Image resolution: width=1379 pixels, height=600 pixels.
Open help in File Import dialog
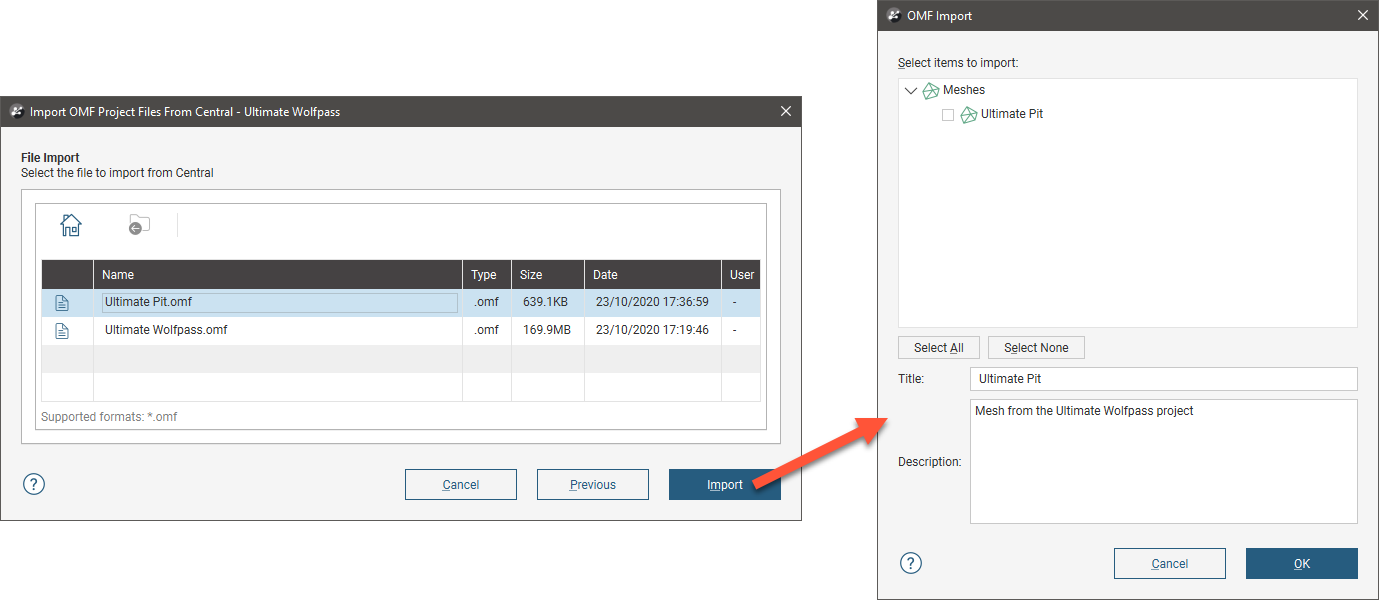[x=34, y=484]
